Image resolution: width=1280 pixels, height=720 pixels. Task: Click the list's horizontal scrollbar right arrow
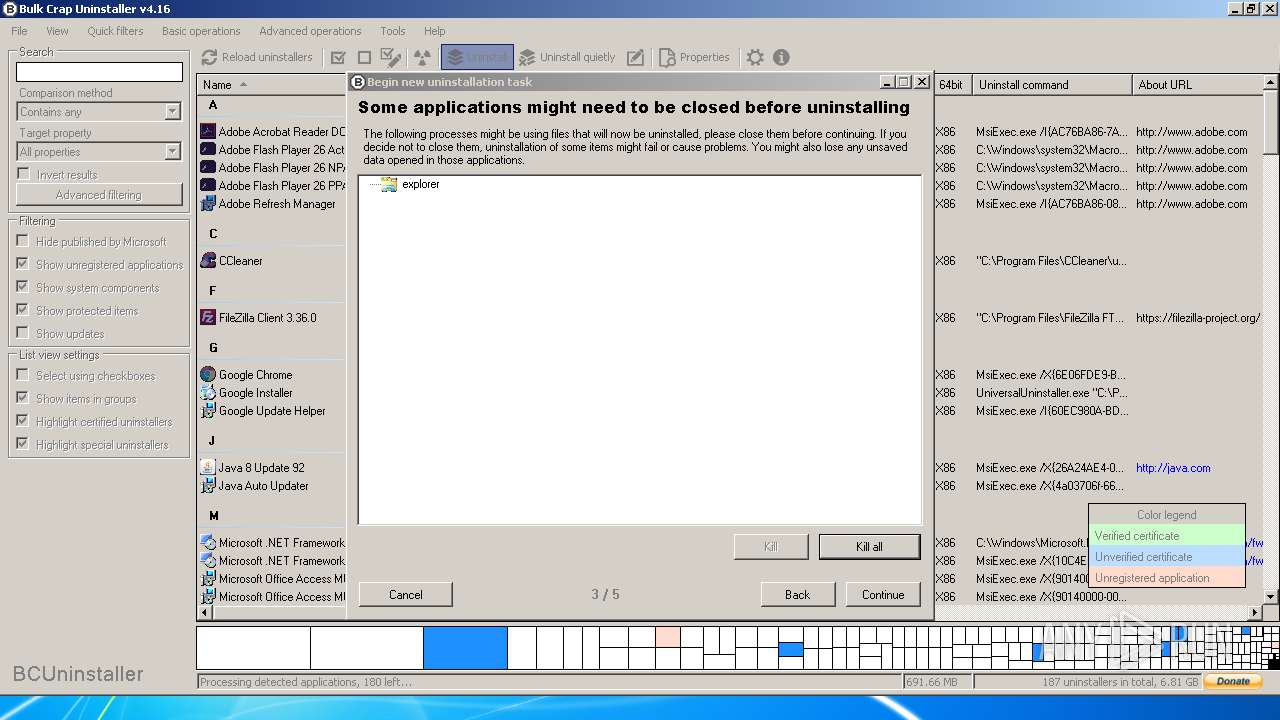[1256, 612]
